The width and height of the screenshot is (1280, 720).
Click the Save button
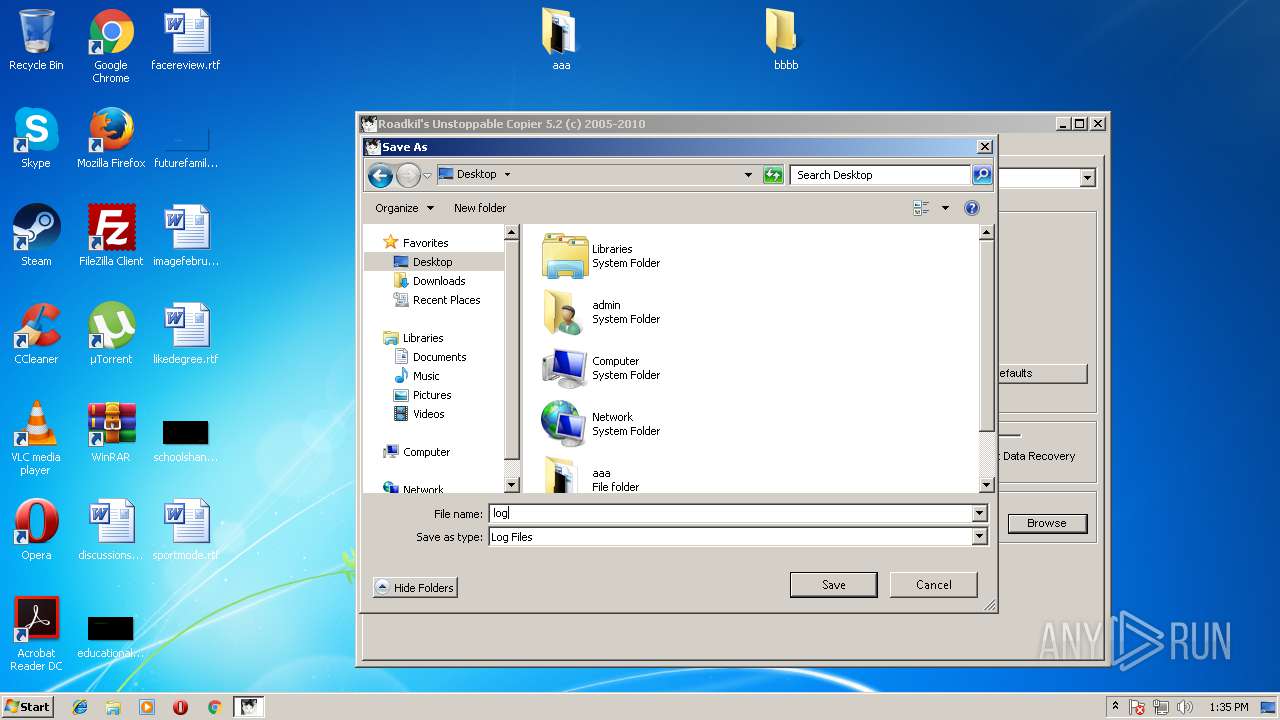[x=834, y=585]
